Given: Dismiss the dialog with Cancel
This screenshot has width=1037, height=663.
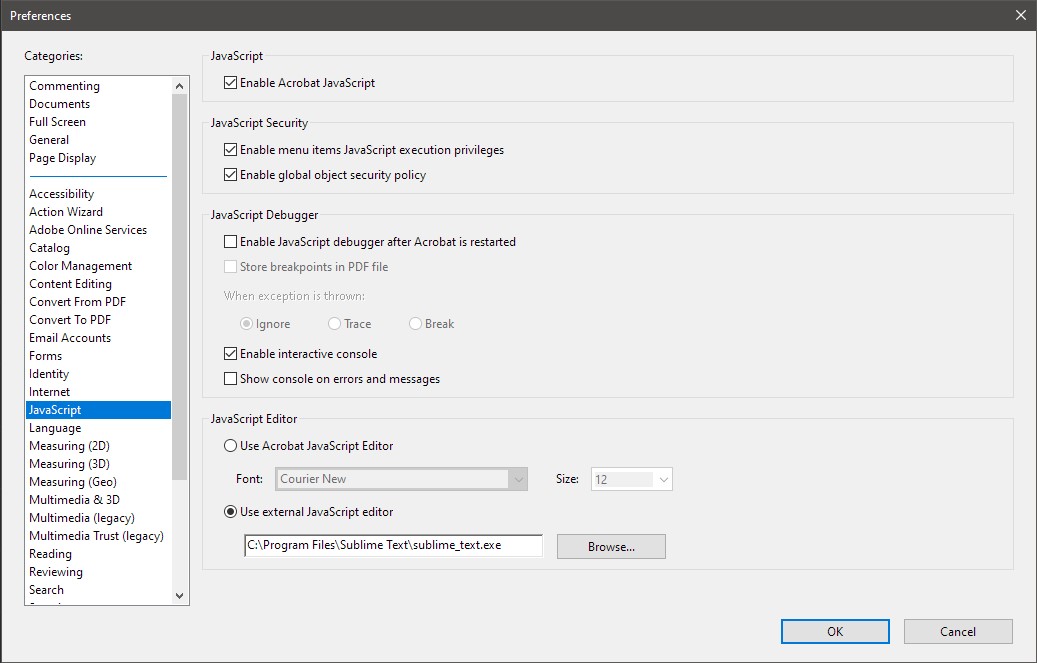Looking at the screenshot, I should click(957, 631).
